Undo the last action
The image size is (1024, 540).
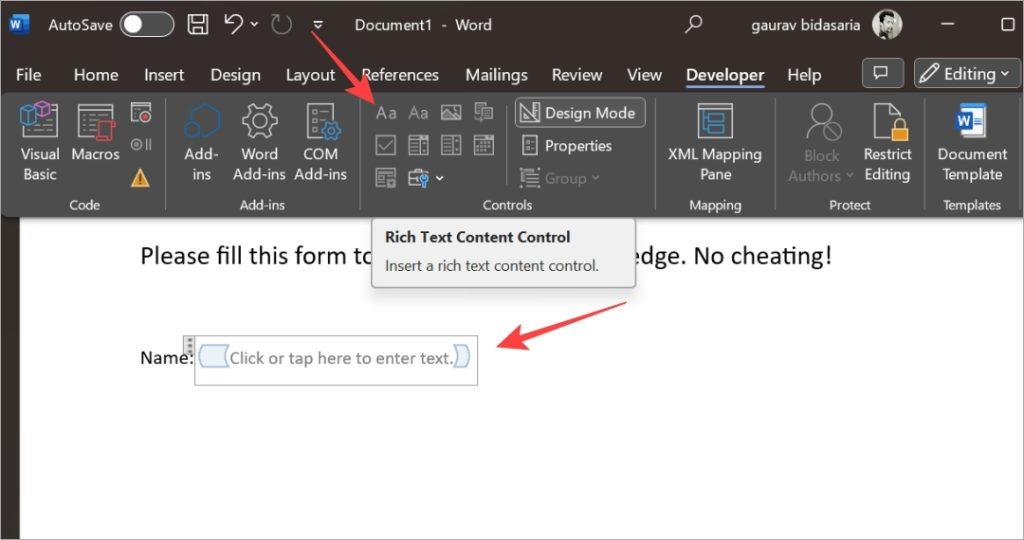tap(233, 25)
